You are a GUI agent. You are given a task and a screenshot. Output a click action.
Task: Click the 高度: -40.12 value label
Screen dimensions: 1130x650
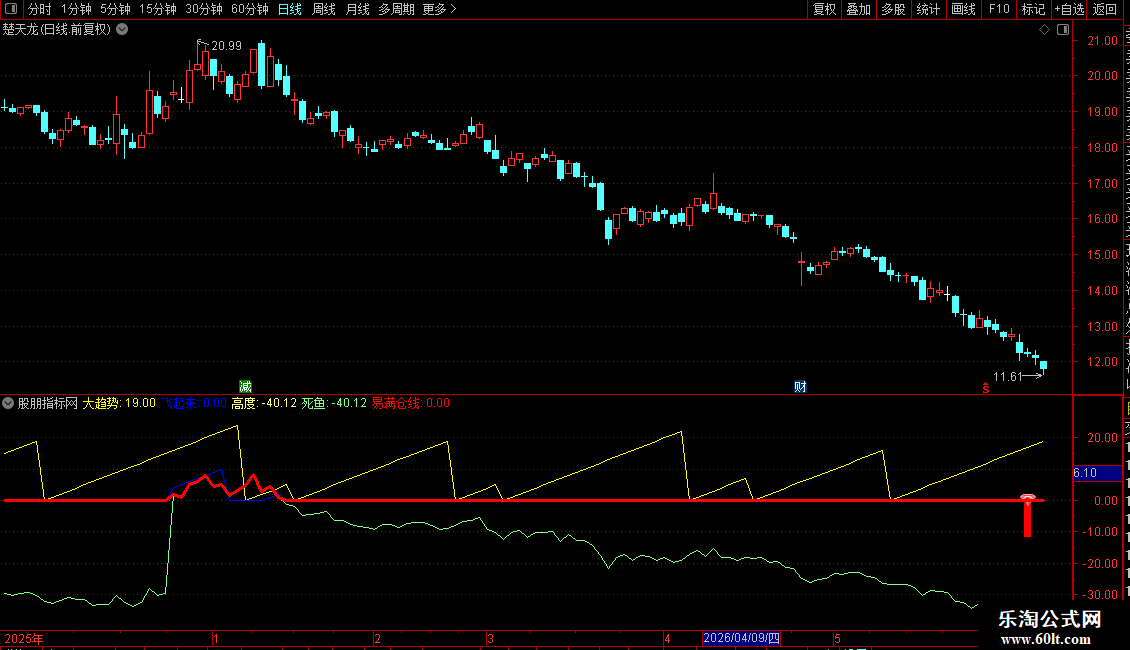(x=264, y=404)
